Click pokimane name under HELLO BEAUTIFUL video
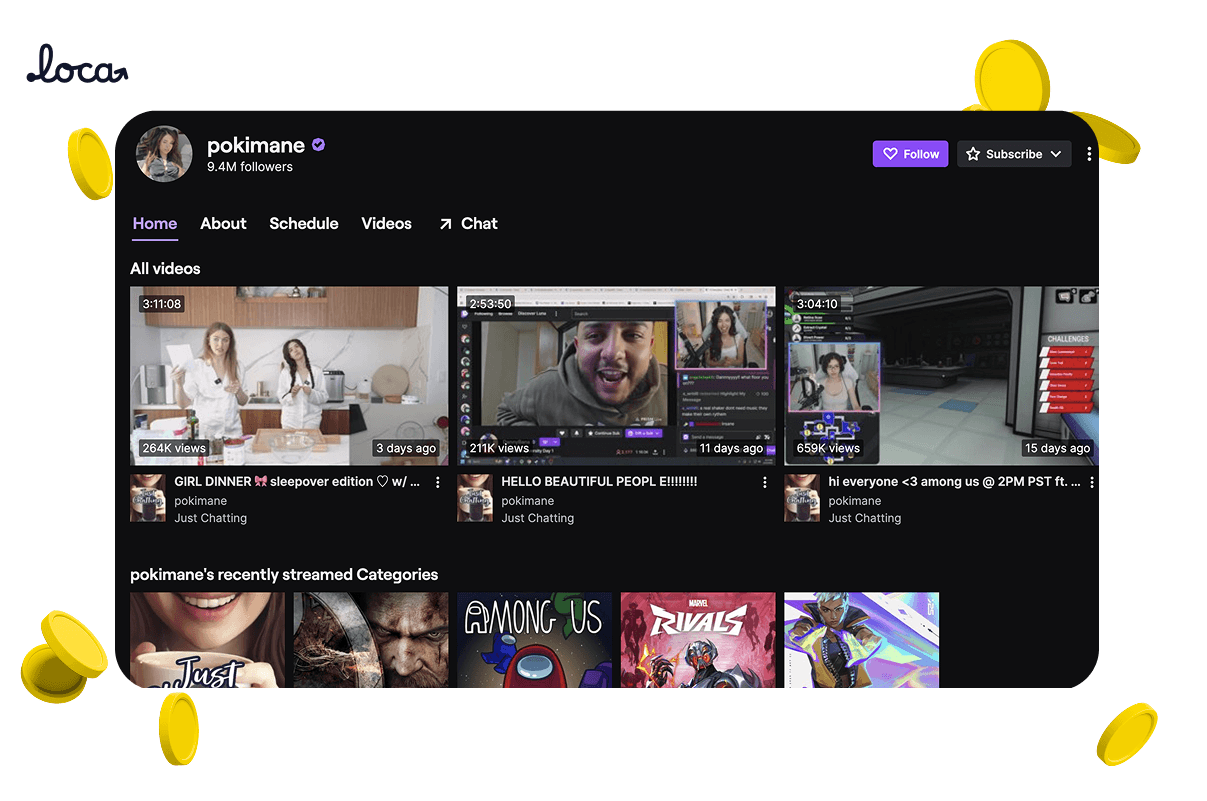The width and height of the screenshot is (1207, 801). (527, 501)
